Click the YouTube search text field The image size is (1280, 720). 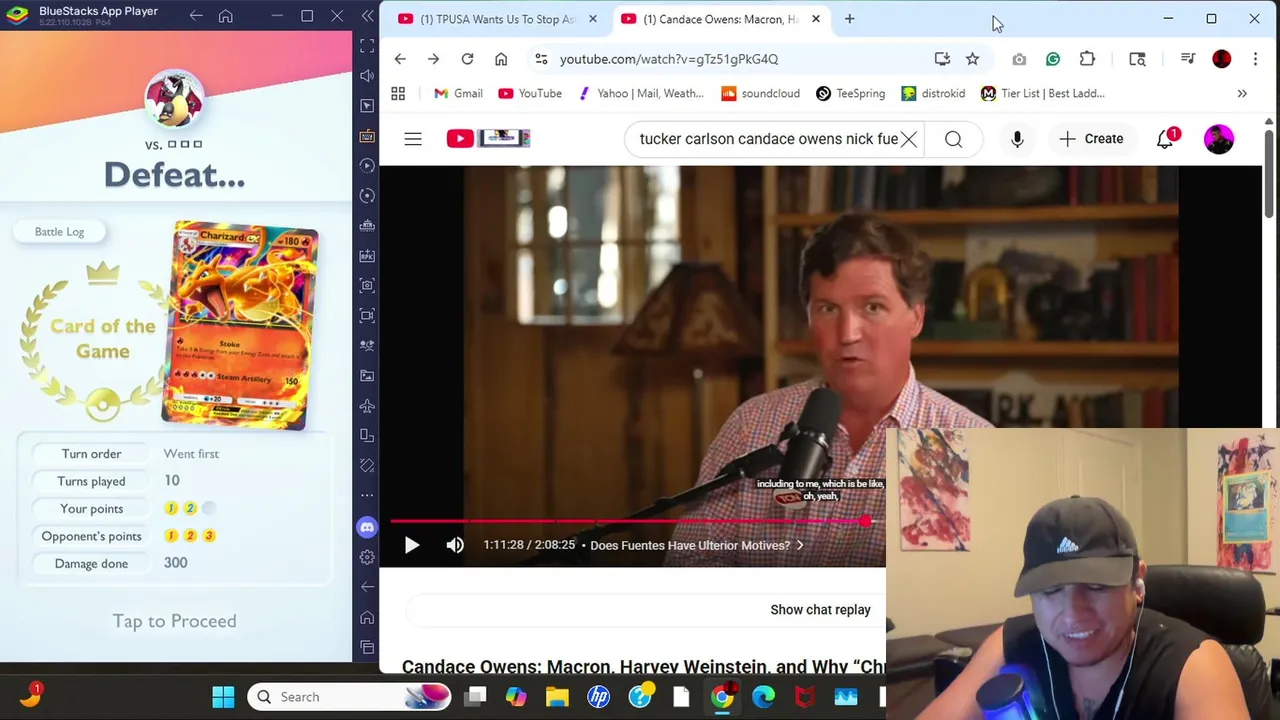(768, 139)
